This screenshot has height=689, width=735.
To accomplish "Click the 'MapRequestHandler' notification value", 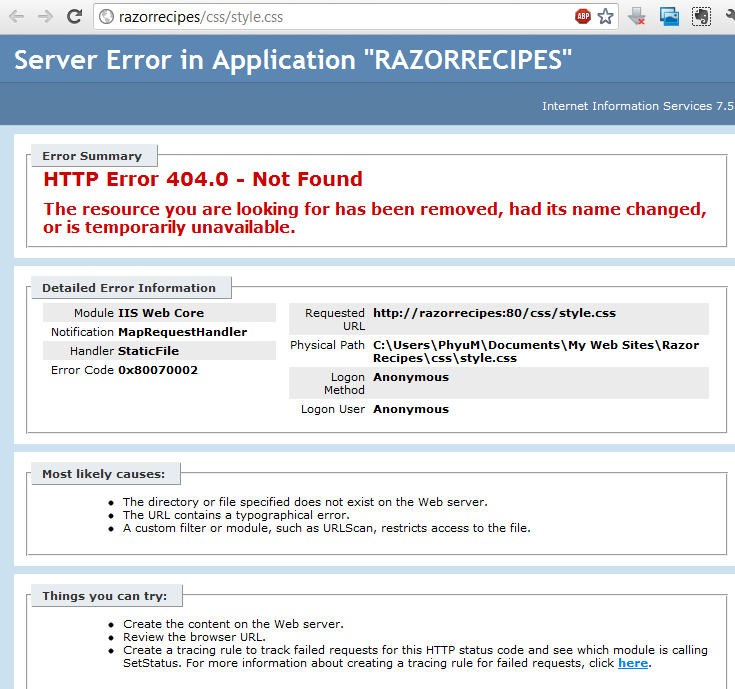I will click(182, 332).
